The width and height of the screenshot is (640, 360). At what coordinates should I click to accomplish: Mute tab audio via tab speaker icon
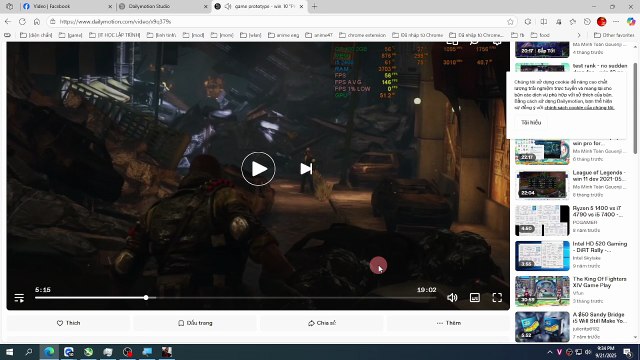(228, 7)
